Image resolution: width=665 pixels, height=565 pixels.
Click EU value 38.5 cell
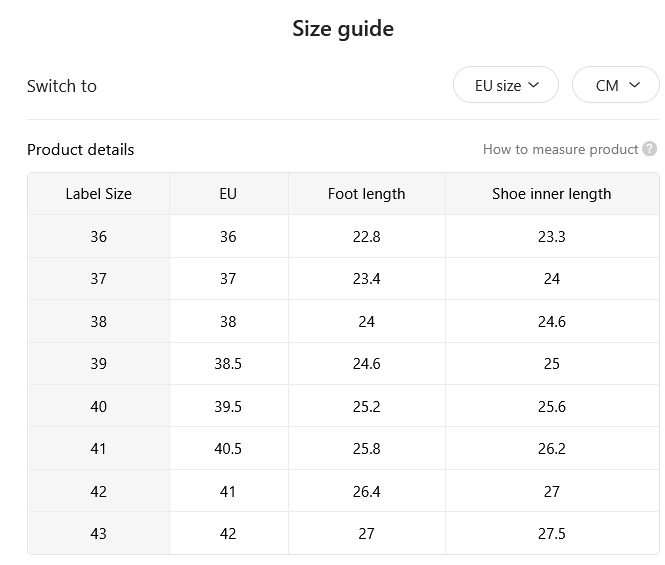tap(229, 364)
